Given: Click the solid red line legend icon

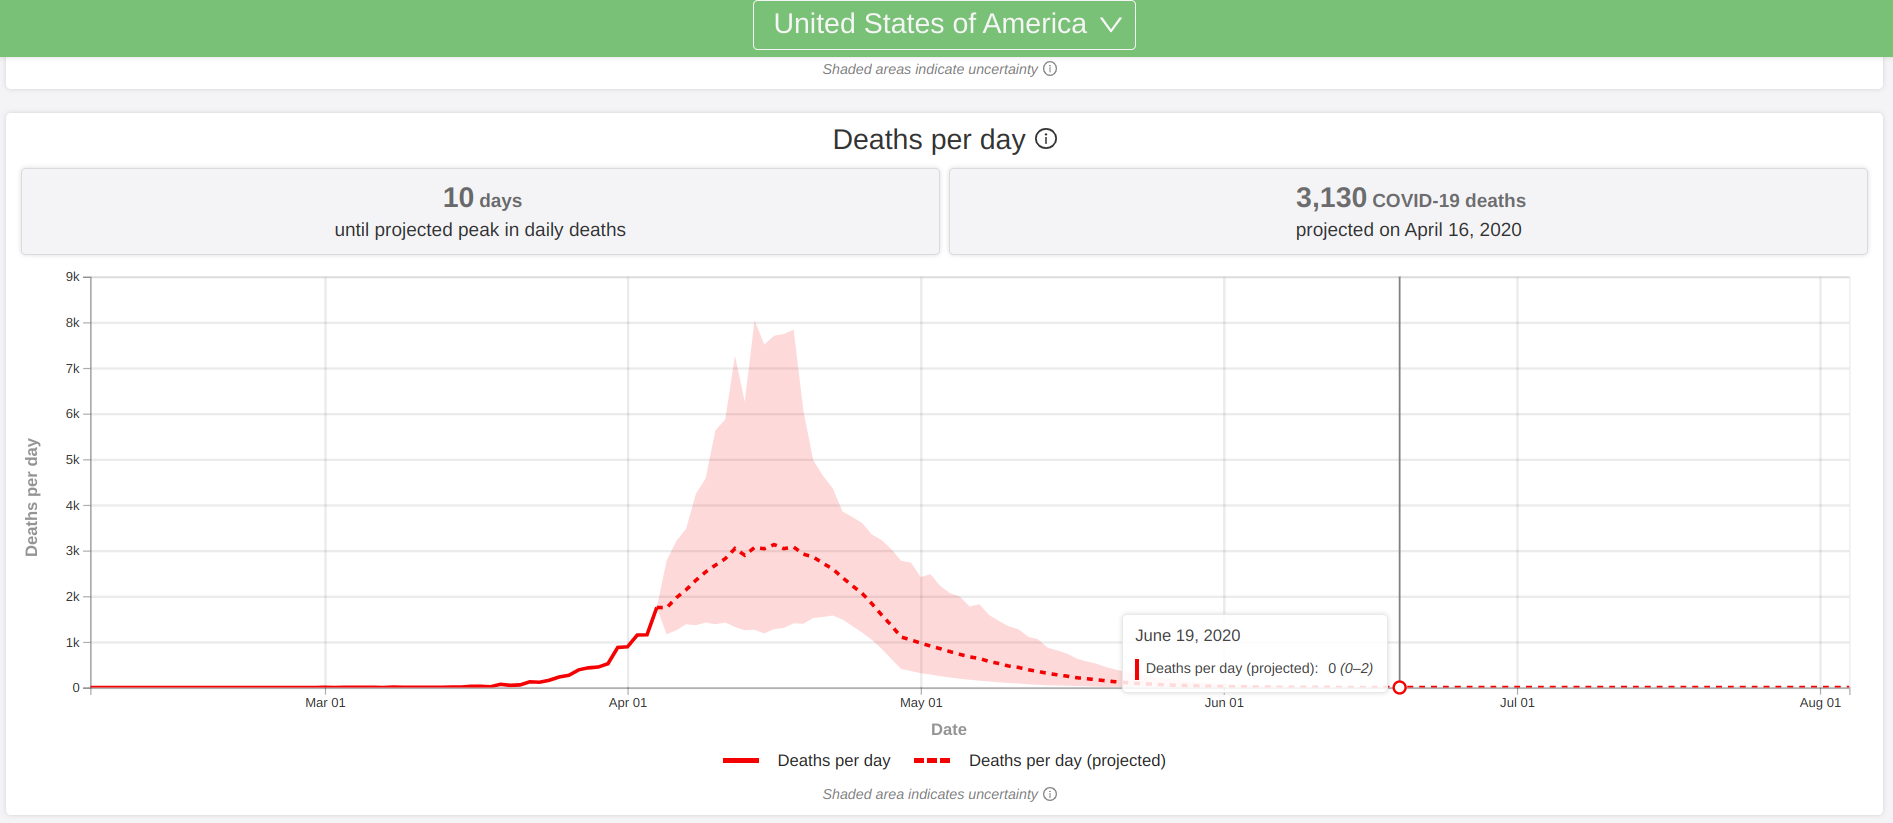Looking at the screenshot, I should 741,761.
